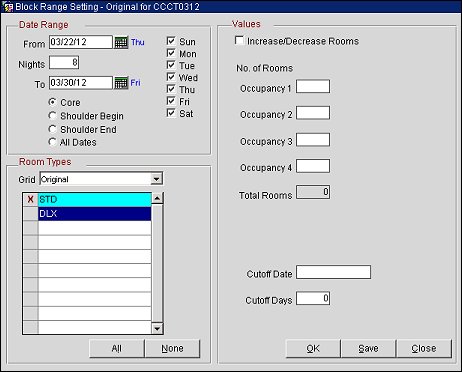Open the Grid dropdown showing Original

click(156, 179)
